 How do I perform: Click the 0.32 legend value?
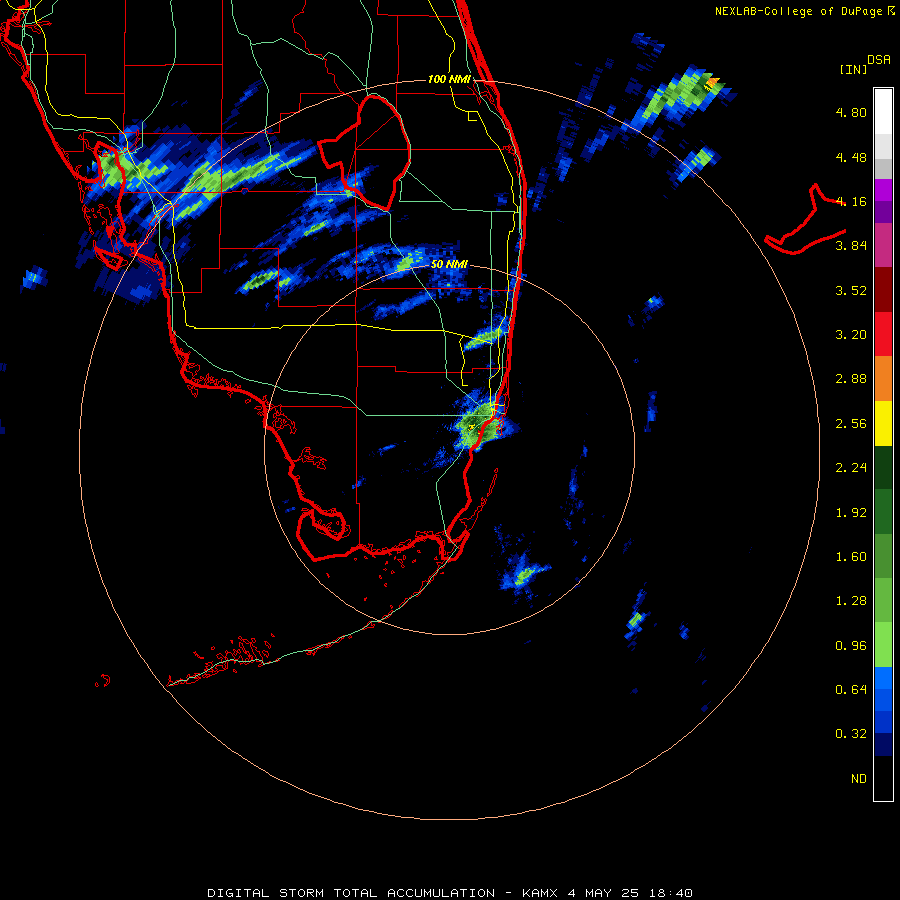tap(851, 734)
